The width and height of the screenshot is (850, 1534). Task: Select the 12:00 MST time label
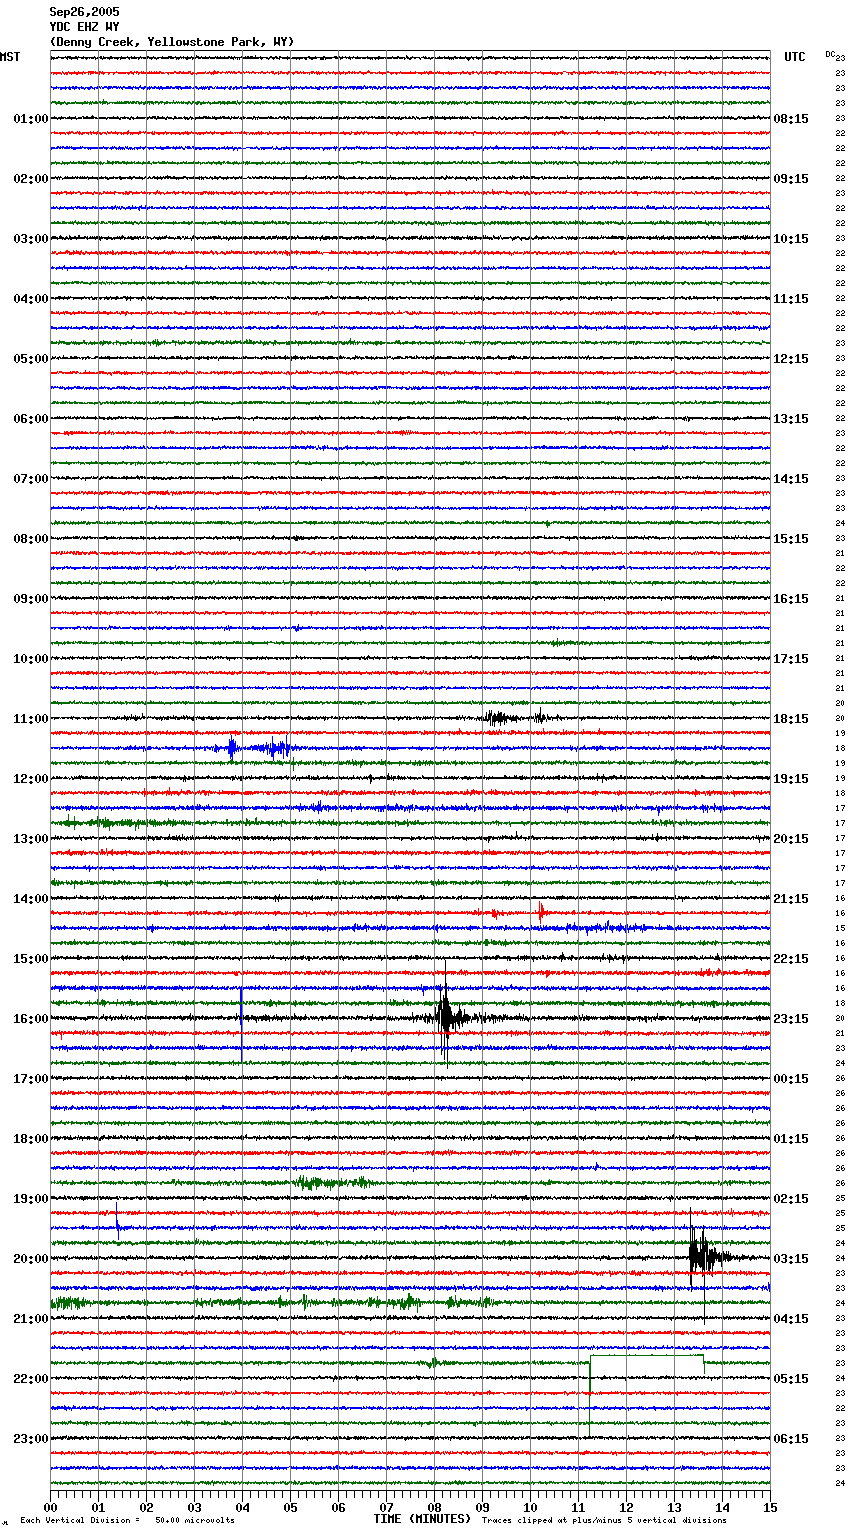30,779
